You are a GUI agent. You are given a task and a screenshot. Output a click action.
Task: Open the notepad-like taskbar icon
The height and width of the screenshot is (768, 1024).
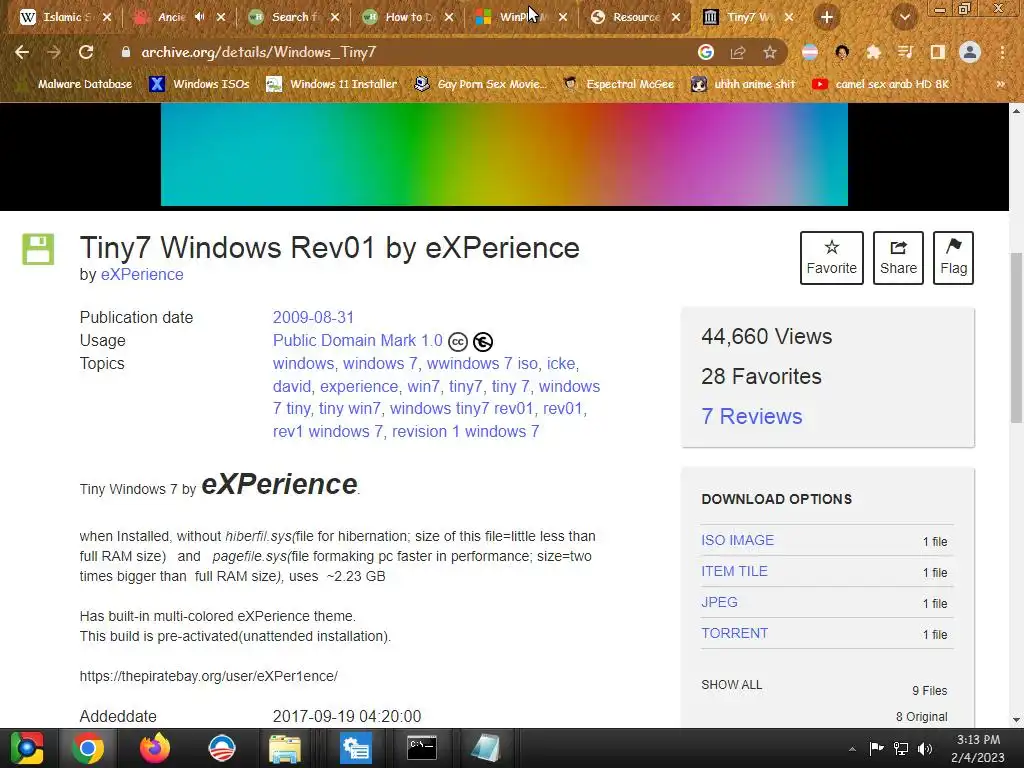486,748
